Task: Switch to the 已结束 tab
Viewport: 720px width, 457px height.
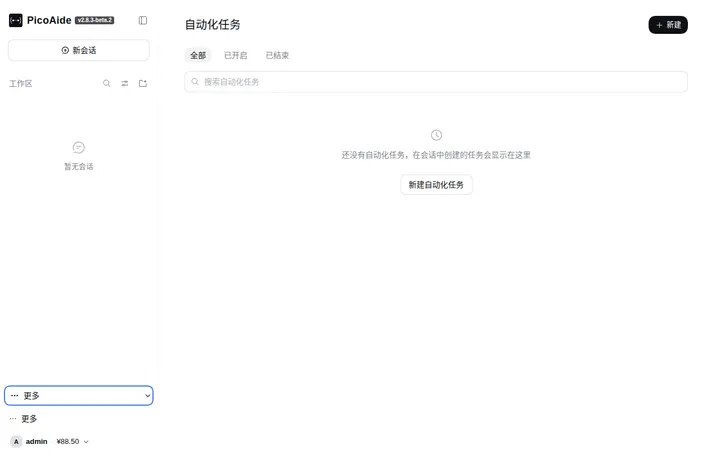Action: click(277, 55)
